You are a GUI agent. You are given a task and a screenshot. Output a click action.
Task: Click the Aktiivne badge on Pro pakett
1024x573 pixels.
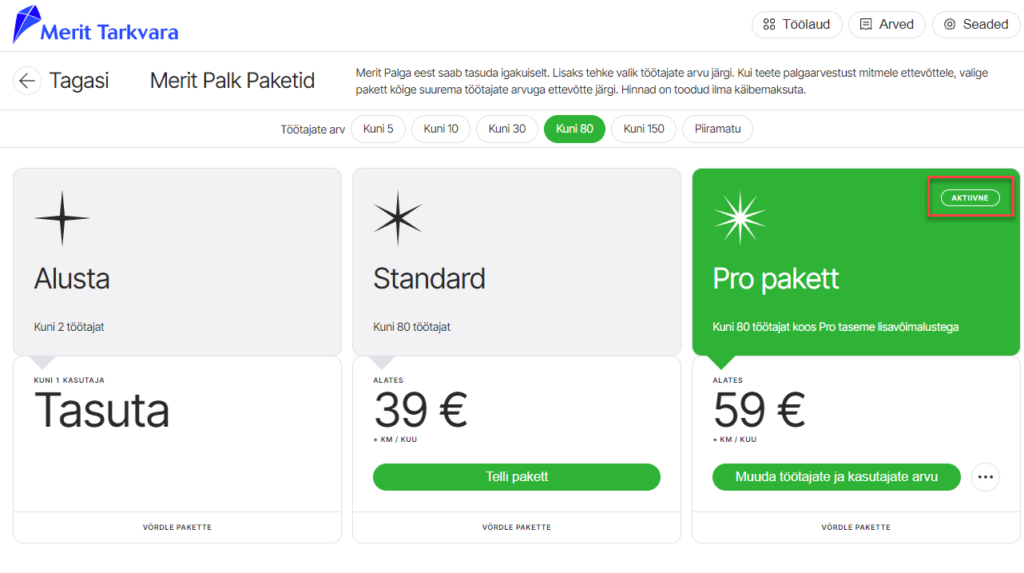point(970,197)
